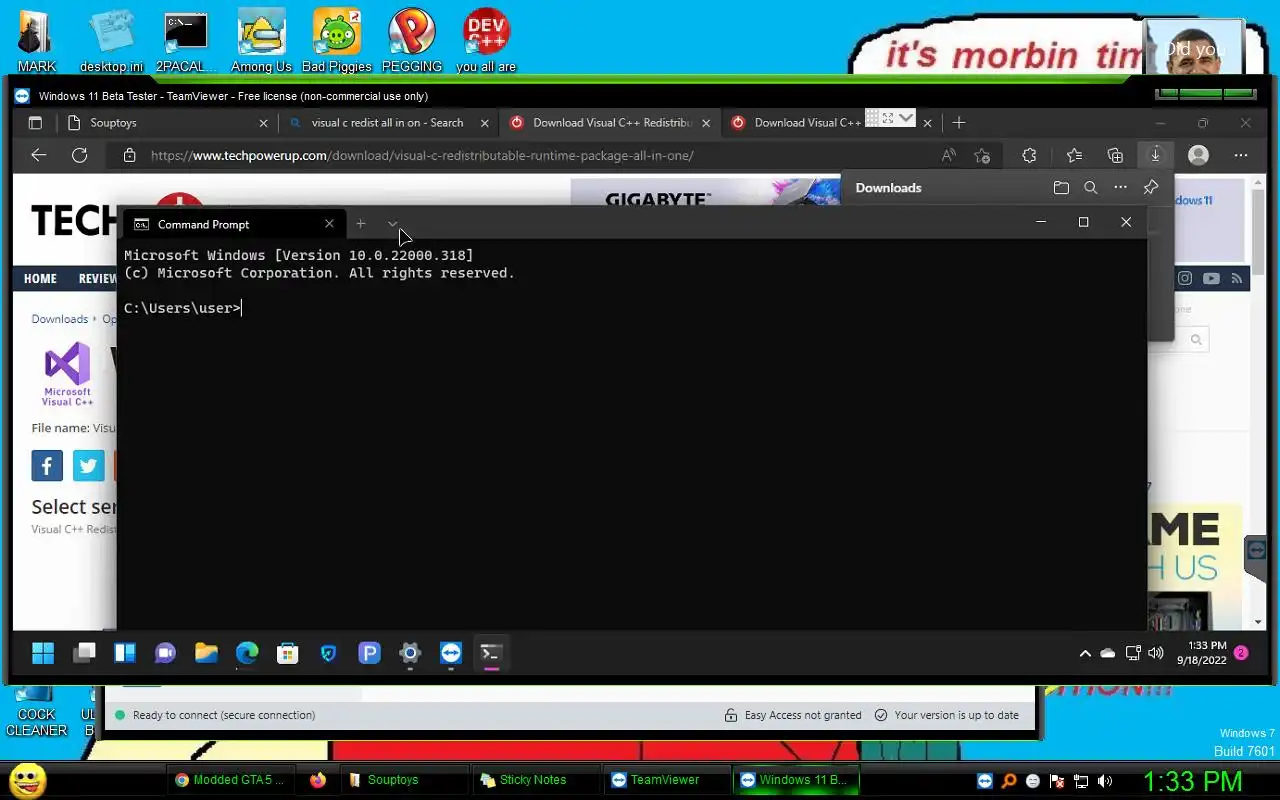The width and height of the screenshot is (1280, 800).
Task: Open Edge Favorites list icon
Action: click(1074, 155)
